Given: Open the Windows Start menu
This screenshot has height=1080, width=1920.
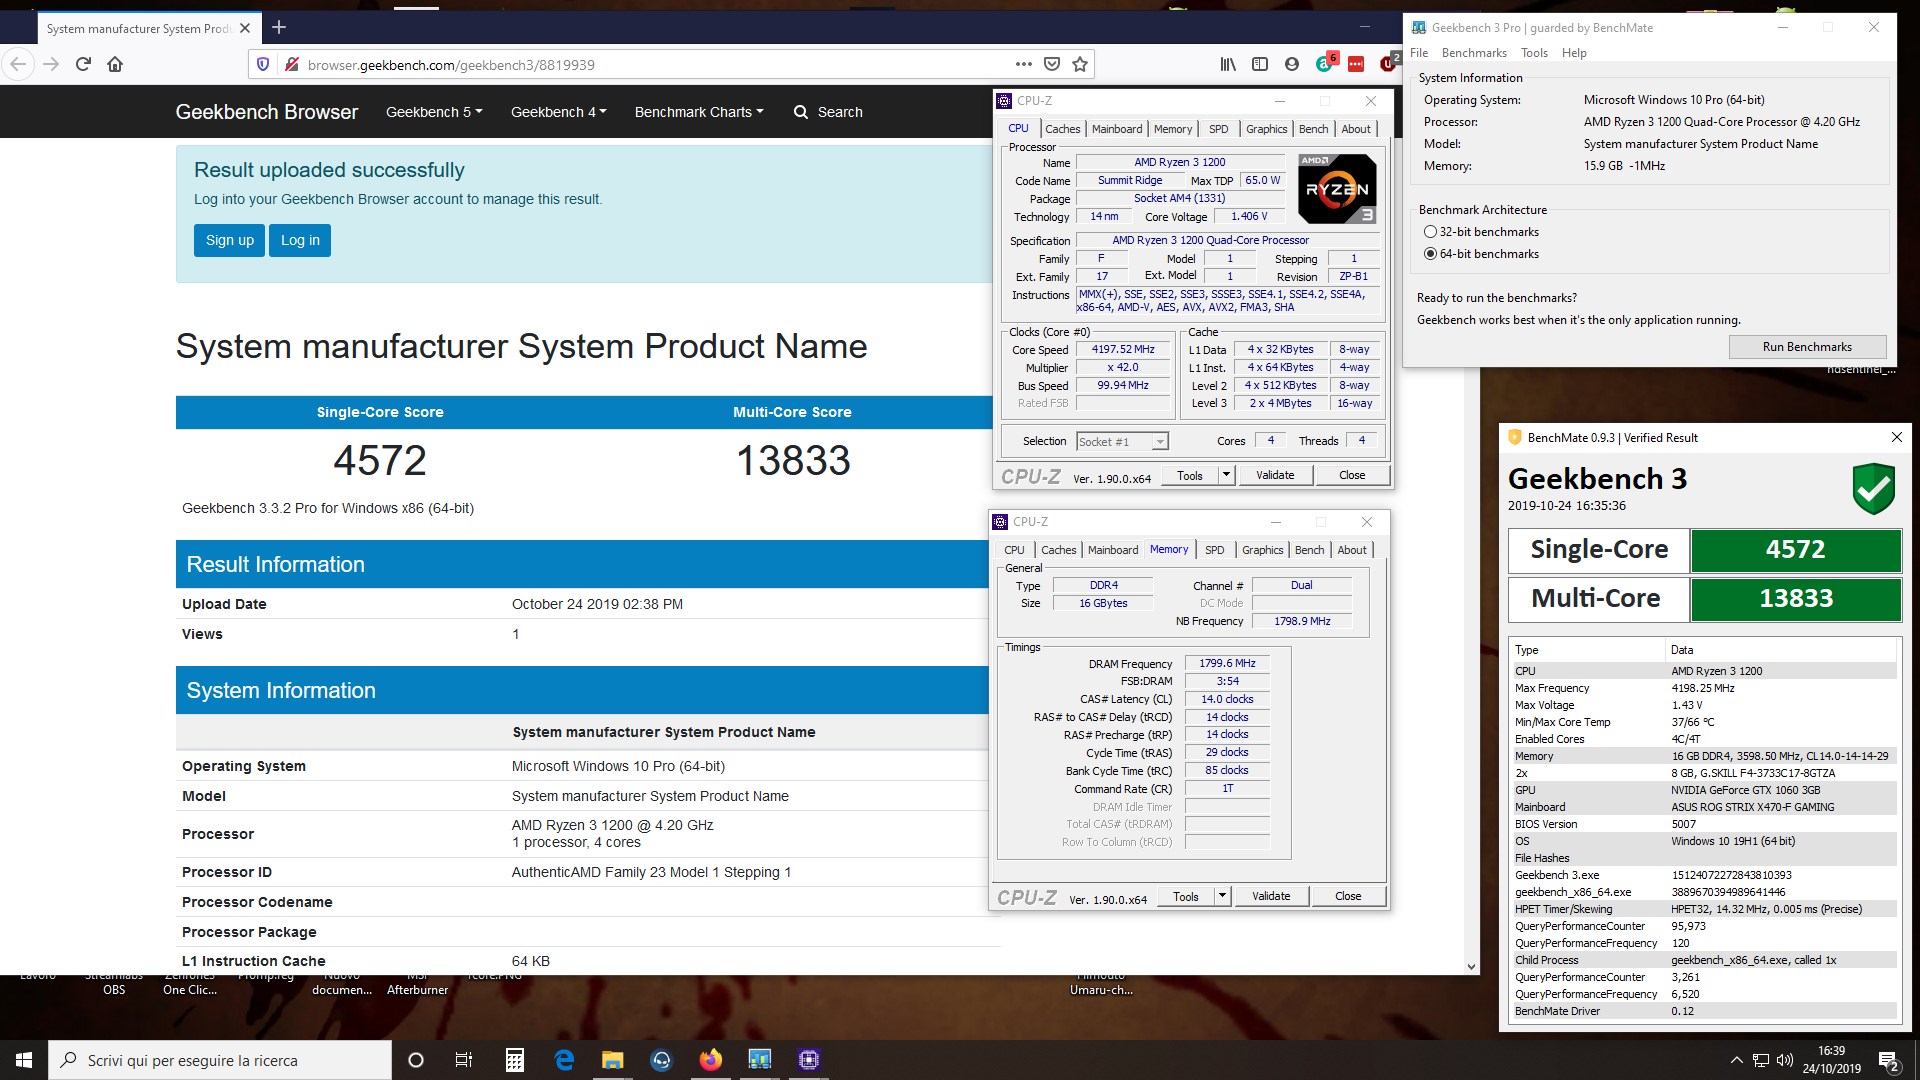Looking at the screenshot, I should coord(24,1060).
